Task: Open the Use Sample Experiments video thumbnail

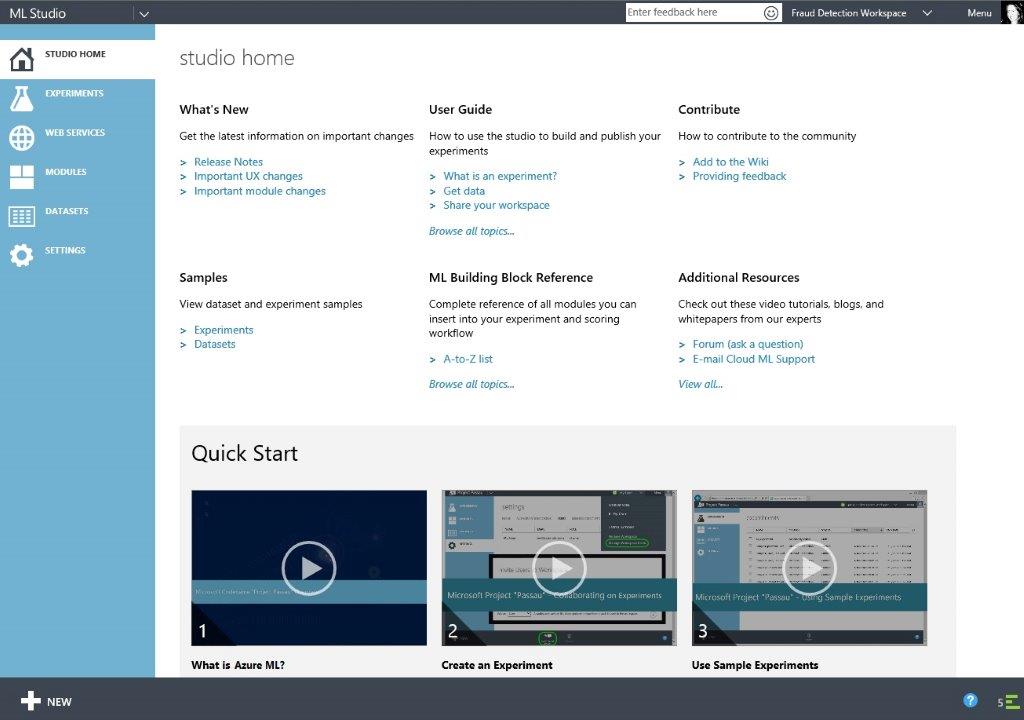Action: (x=809, y=568)
